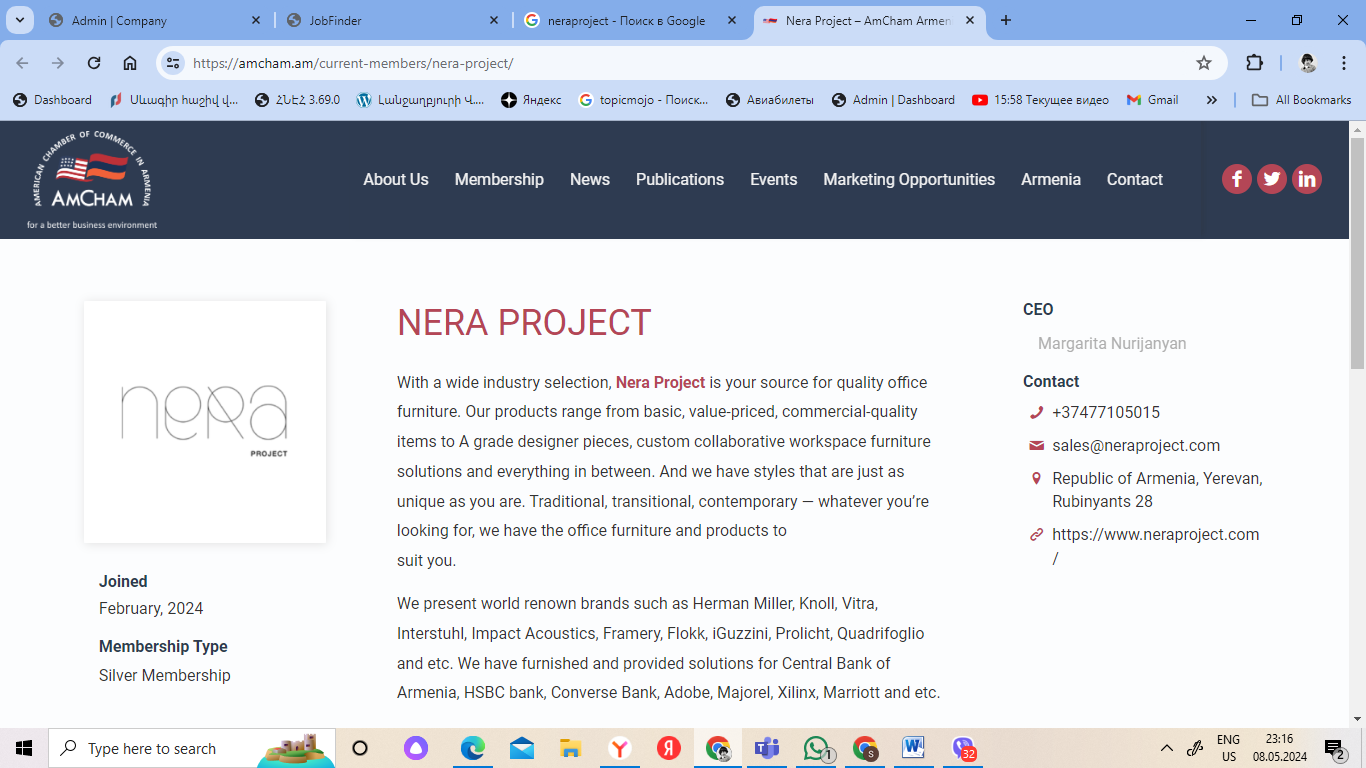This screenshot has width=1366, height=768.
Task: Open All Bookmarks folder
Action: (x=1301, y=100)
